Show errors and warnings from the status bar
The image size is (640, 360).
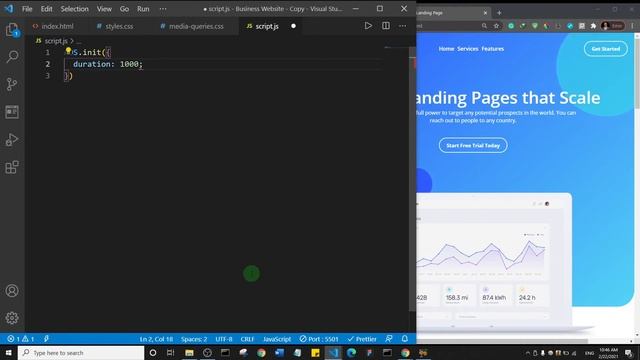20,339
